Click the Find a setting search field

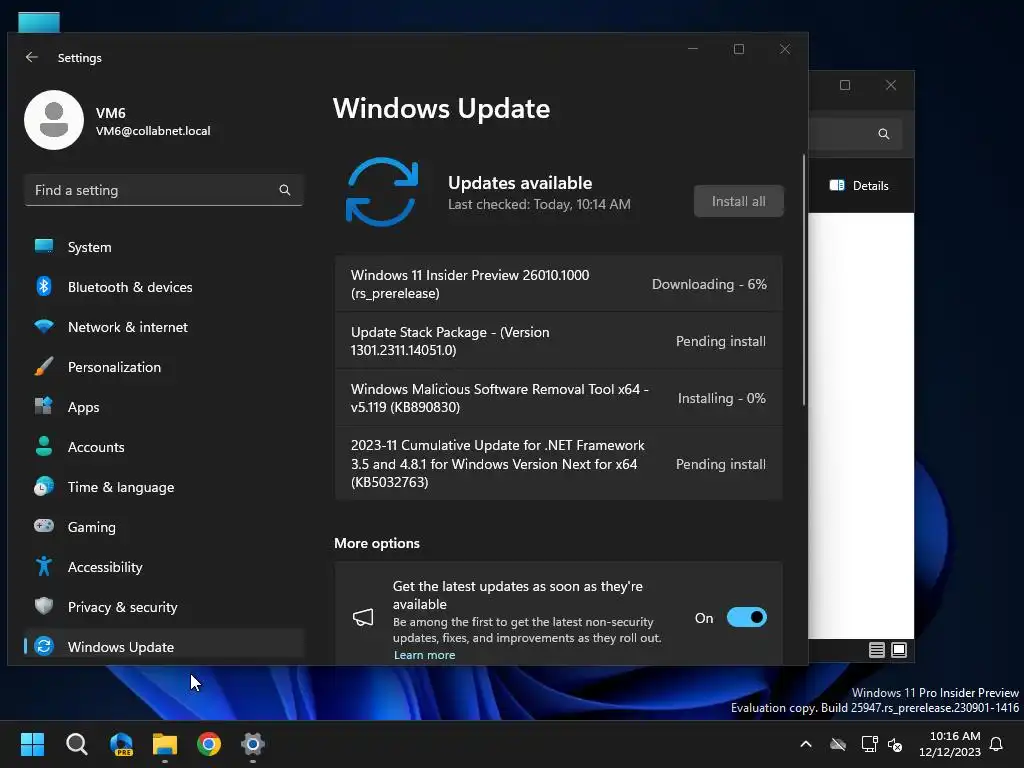tap(163, 190)
